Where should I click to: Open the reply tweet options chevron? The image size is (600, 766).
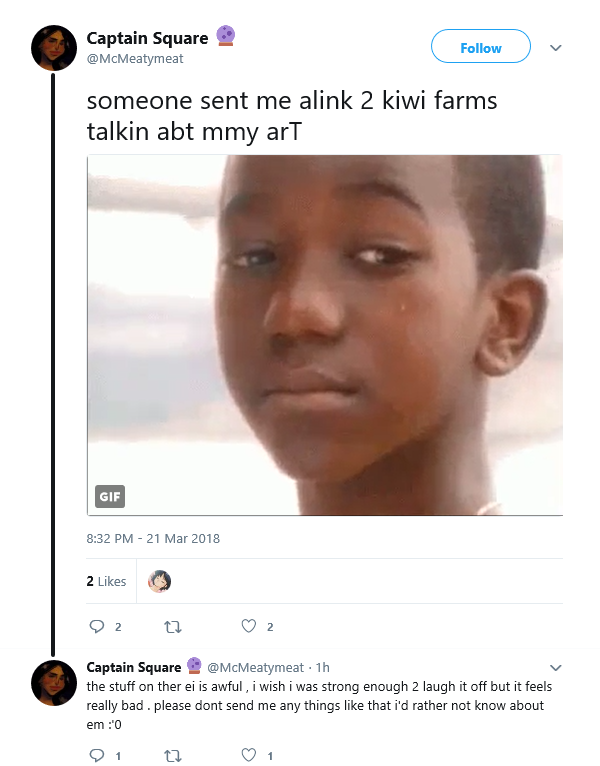[556, 667]
